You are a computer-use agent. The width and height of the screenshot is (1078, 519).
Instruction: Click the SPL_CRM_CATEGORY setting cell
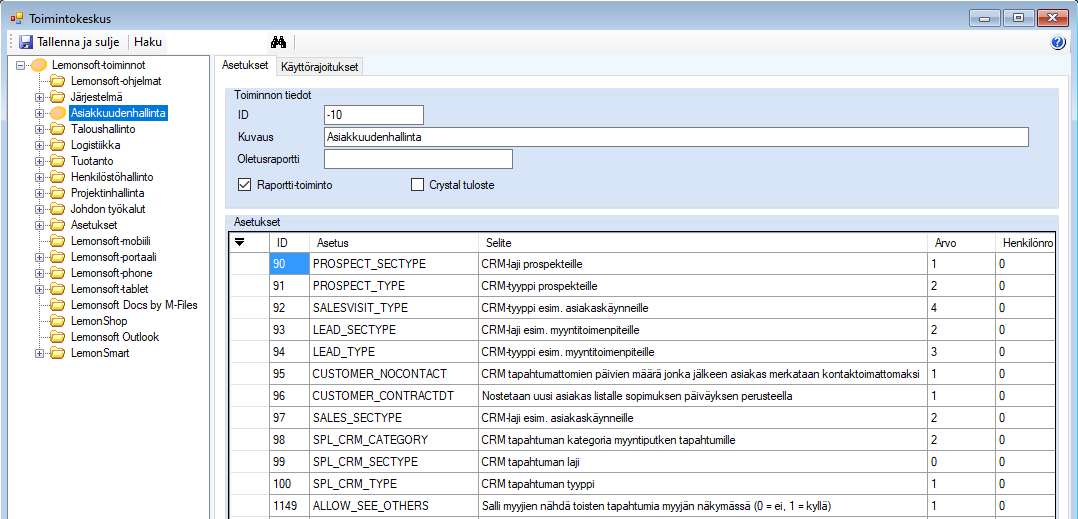point(394,439)
